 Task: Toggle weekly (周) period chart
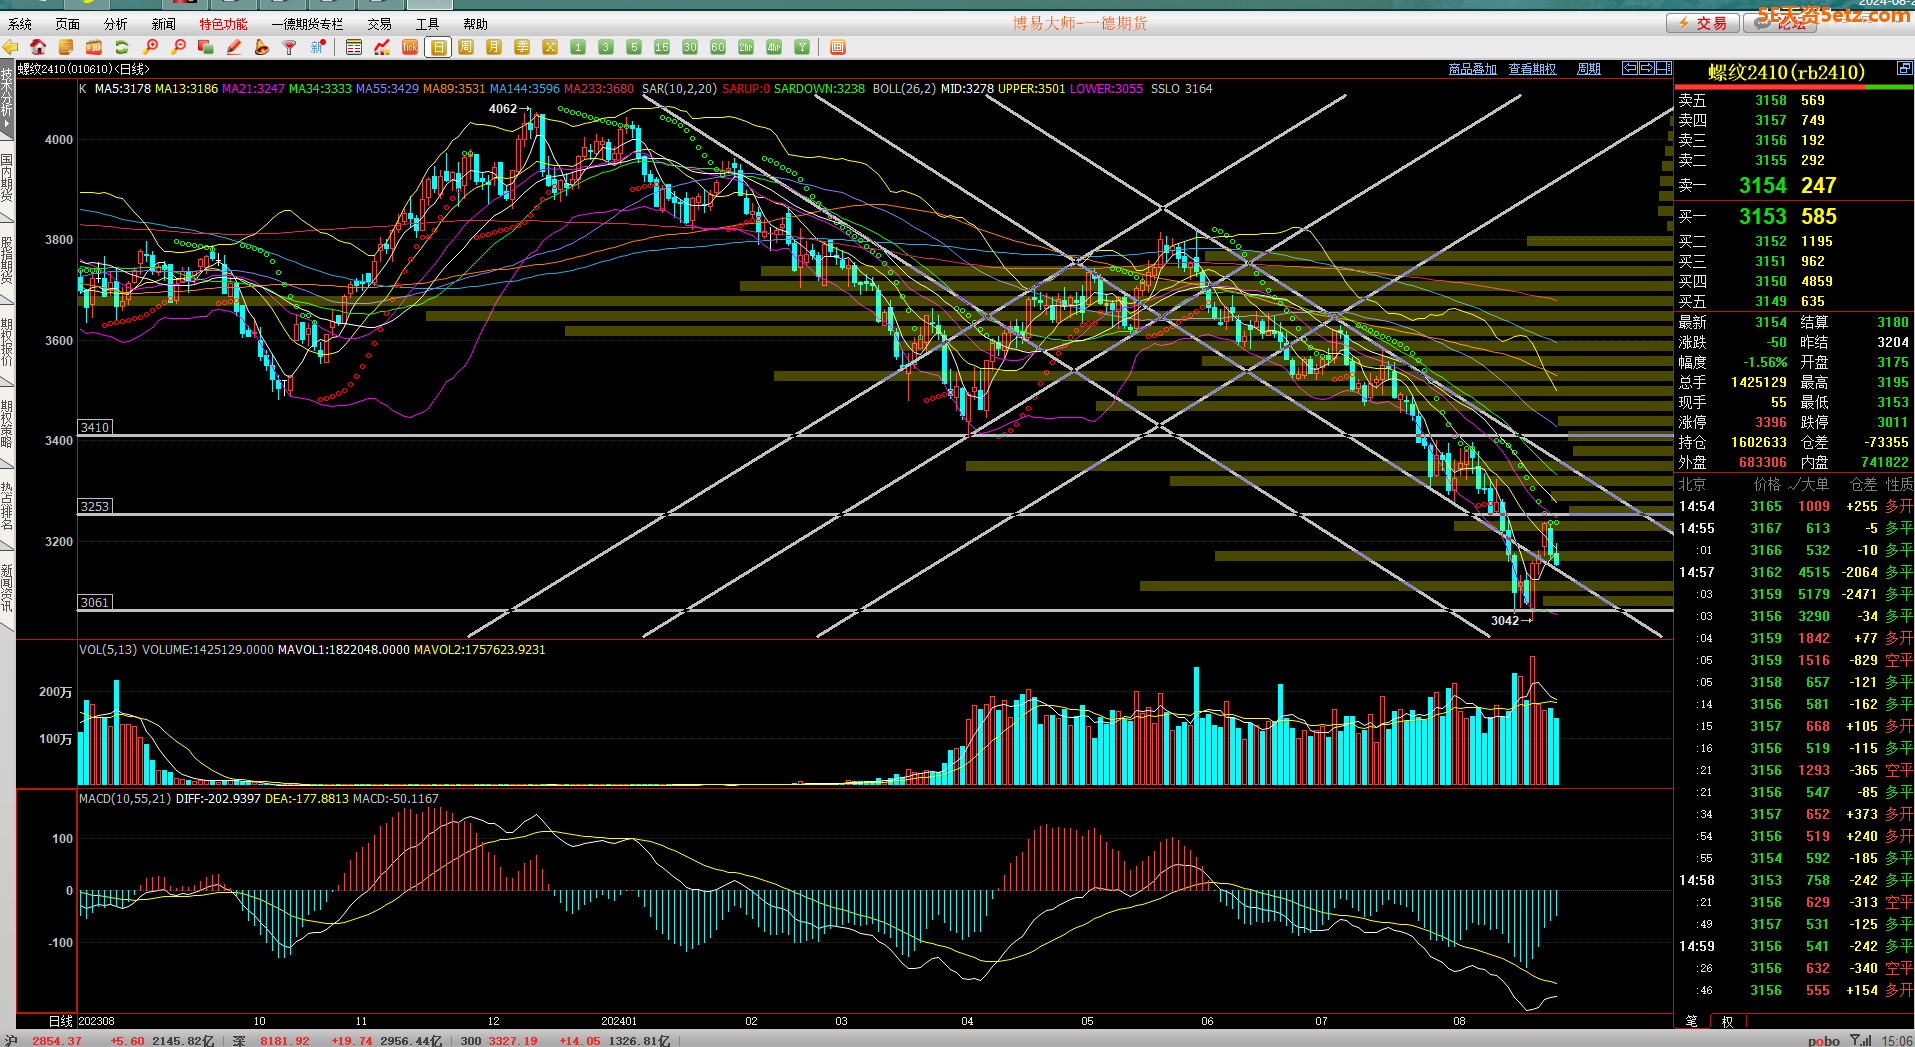tap(466, 47)
